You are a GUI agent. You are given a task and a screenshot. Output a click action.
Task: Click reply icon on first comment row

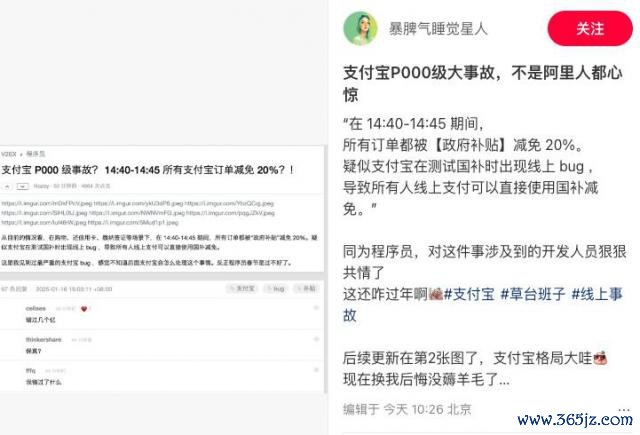pos(316,308)
